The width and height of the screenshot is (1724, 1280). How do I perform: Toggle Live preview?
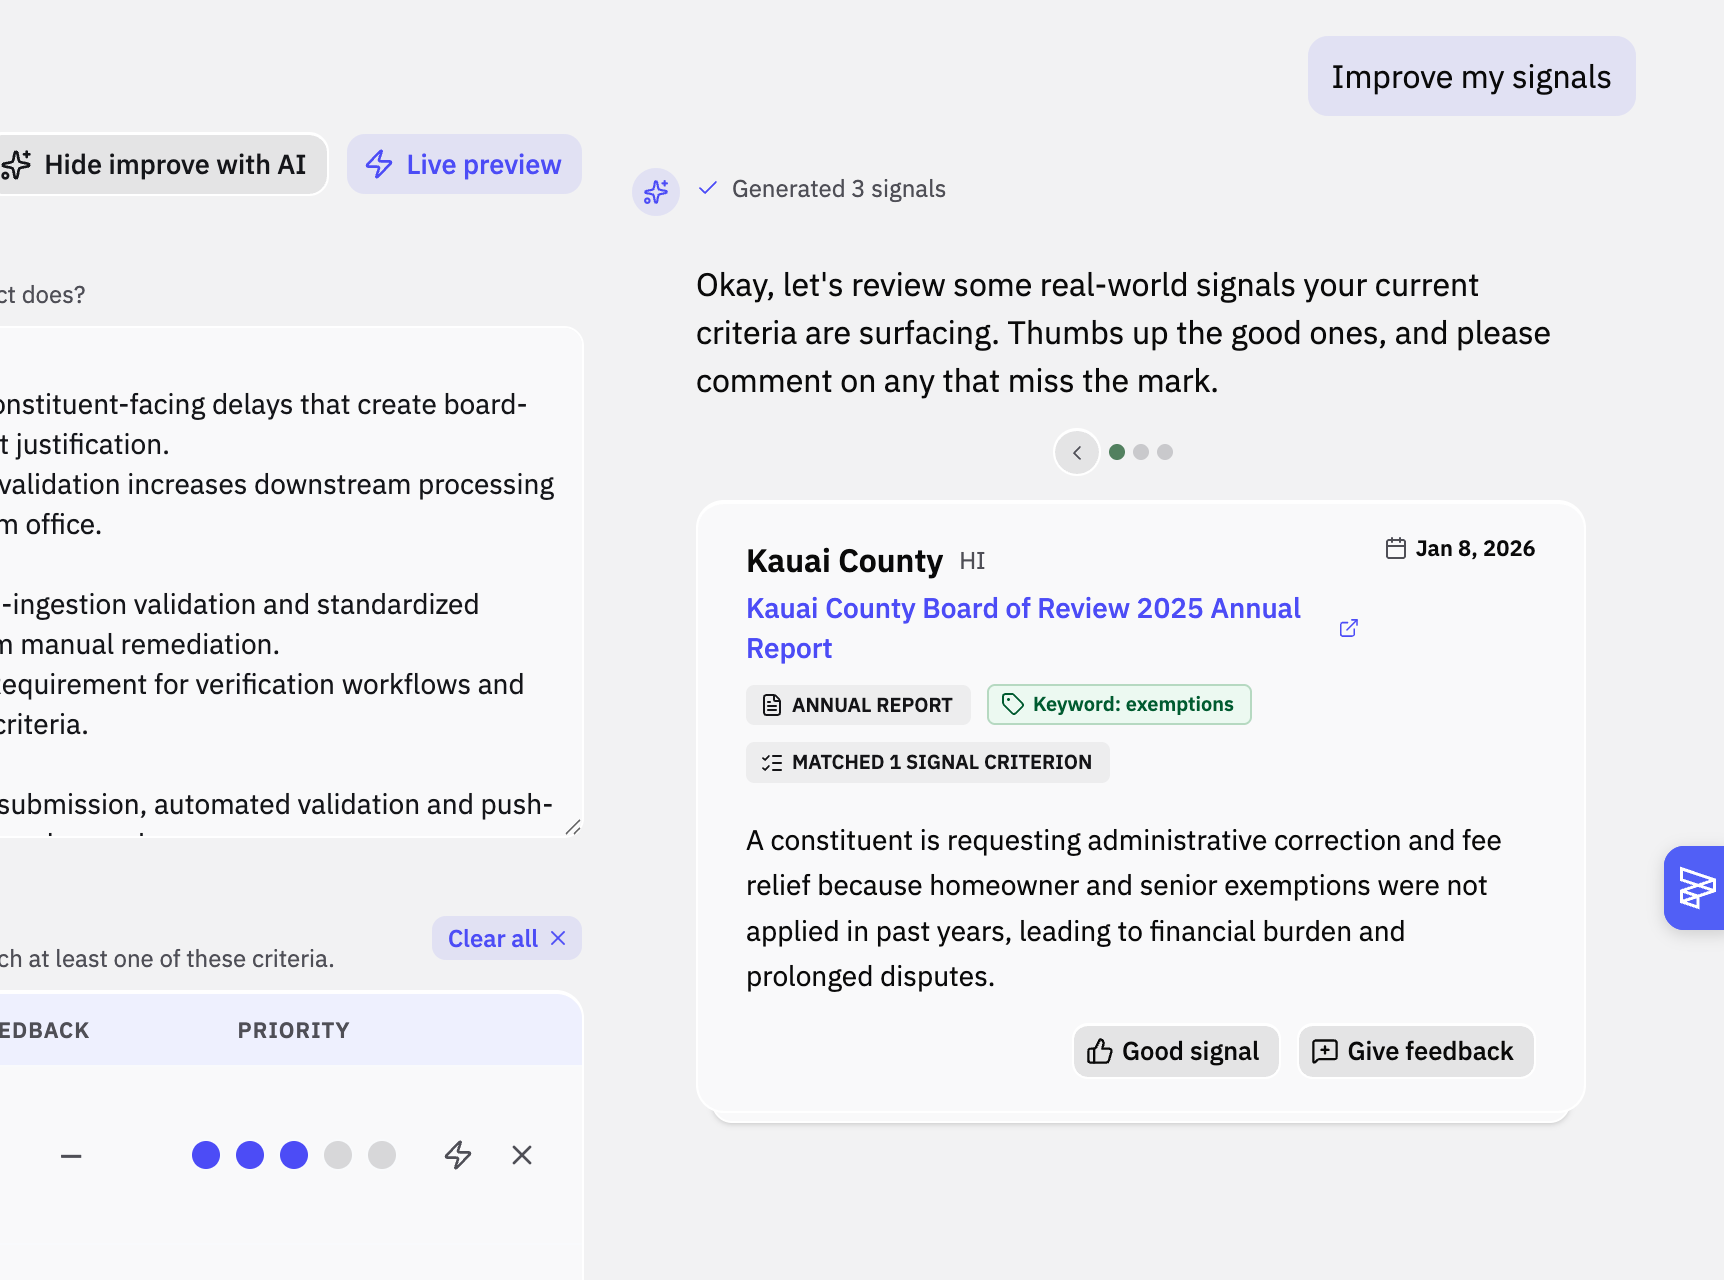(464, 164)
